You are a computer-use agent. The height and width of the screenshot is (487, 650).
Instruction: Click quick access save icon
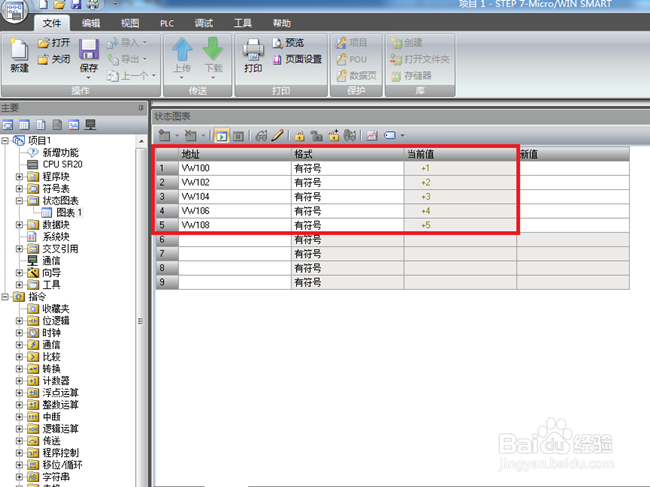tap(76, 5)
